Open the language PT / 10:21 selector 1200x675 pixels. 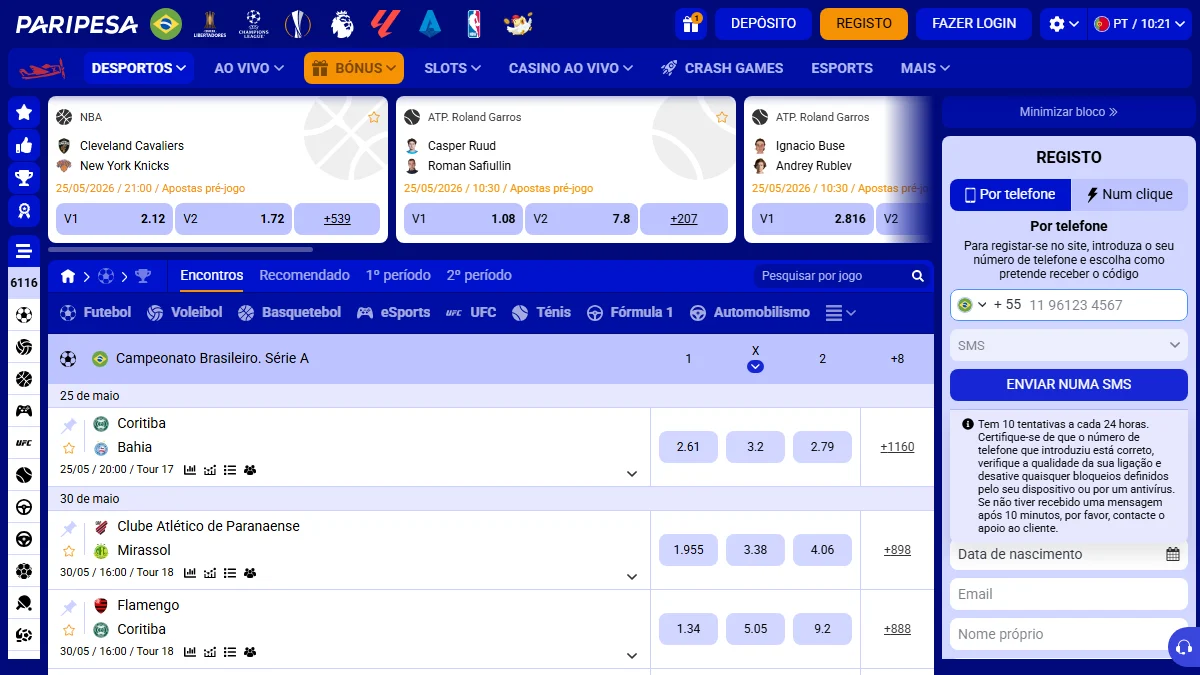tap(1142, 23)
